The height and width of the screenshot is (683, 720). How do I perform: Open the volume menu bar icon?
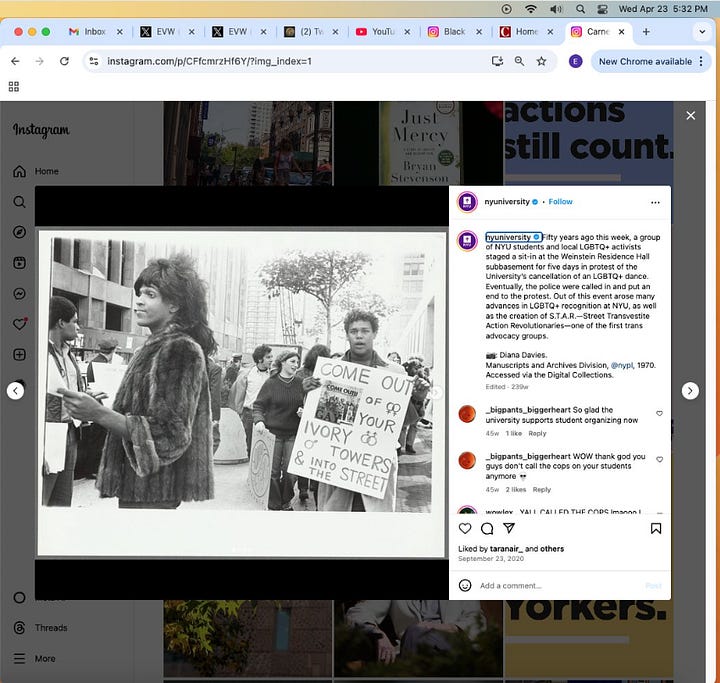point(556,9)
